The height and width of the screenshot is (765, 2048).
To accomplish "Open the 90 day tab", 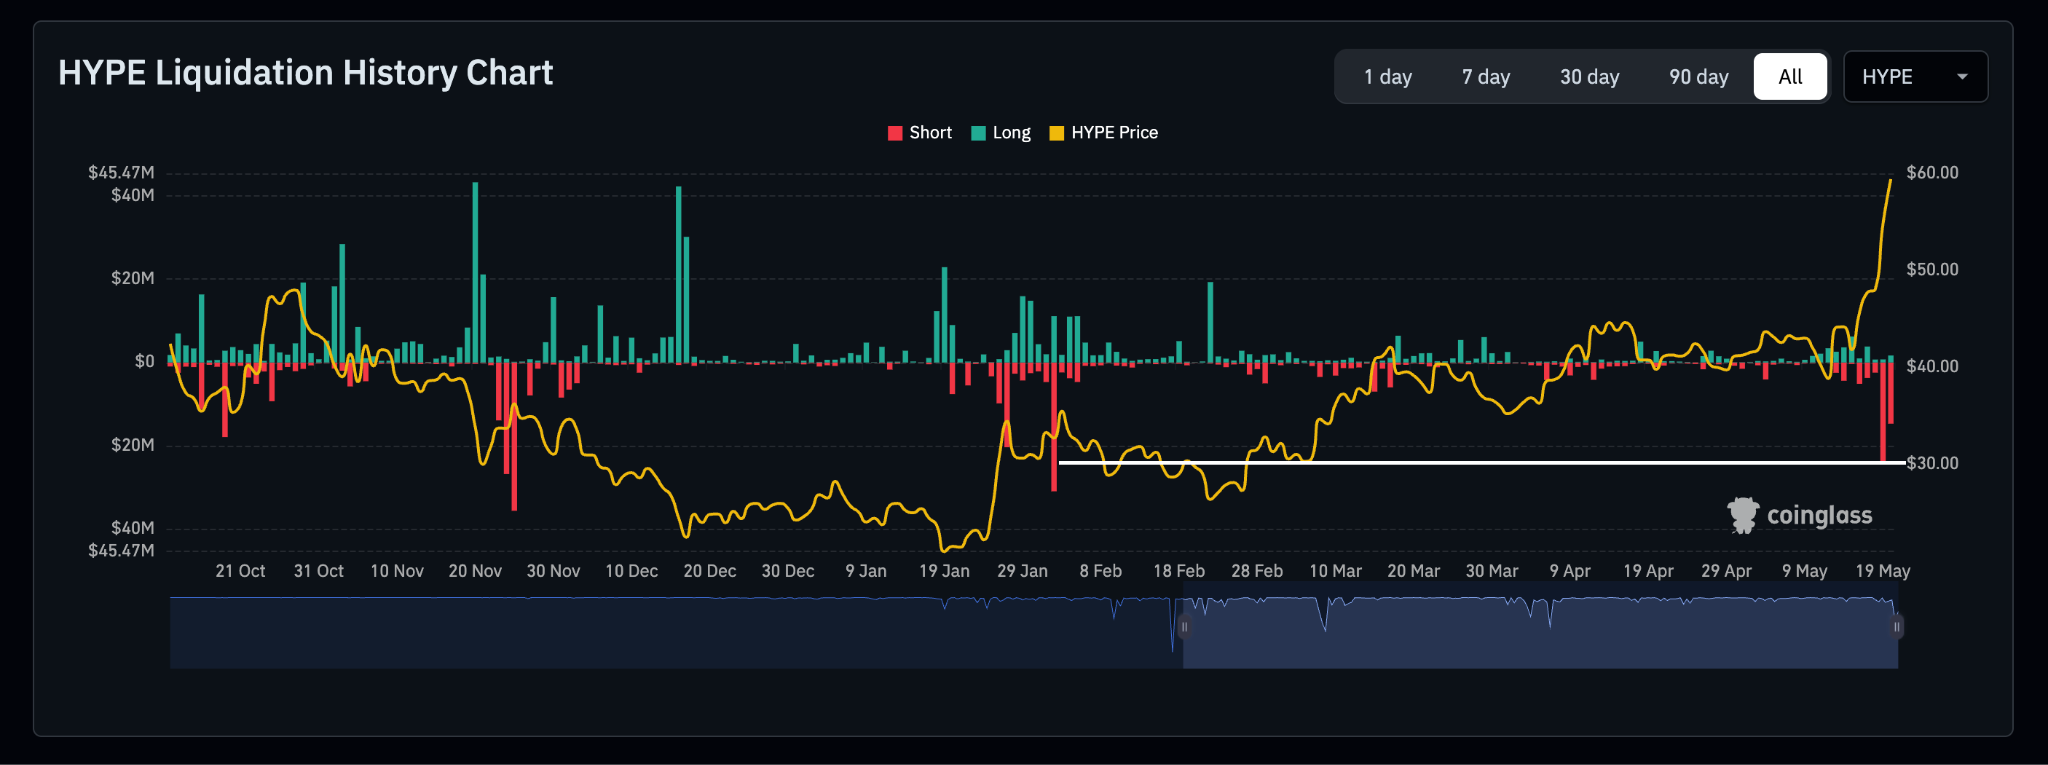I will [1698, 77].
